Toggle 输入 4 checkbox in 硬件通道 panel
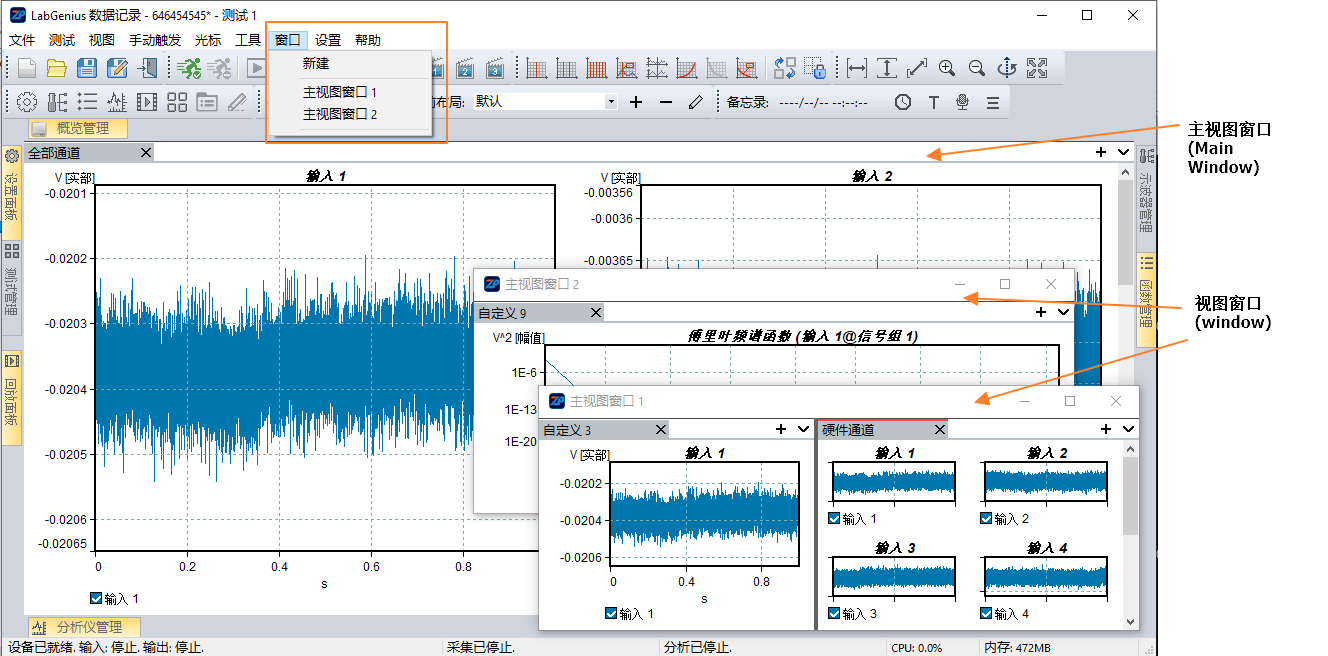The image size is (1328, 656). [x=987, y=613]
